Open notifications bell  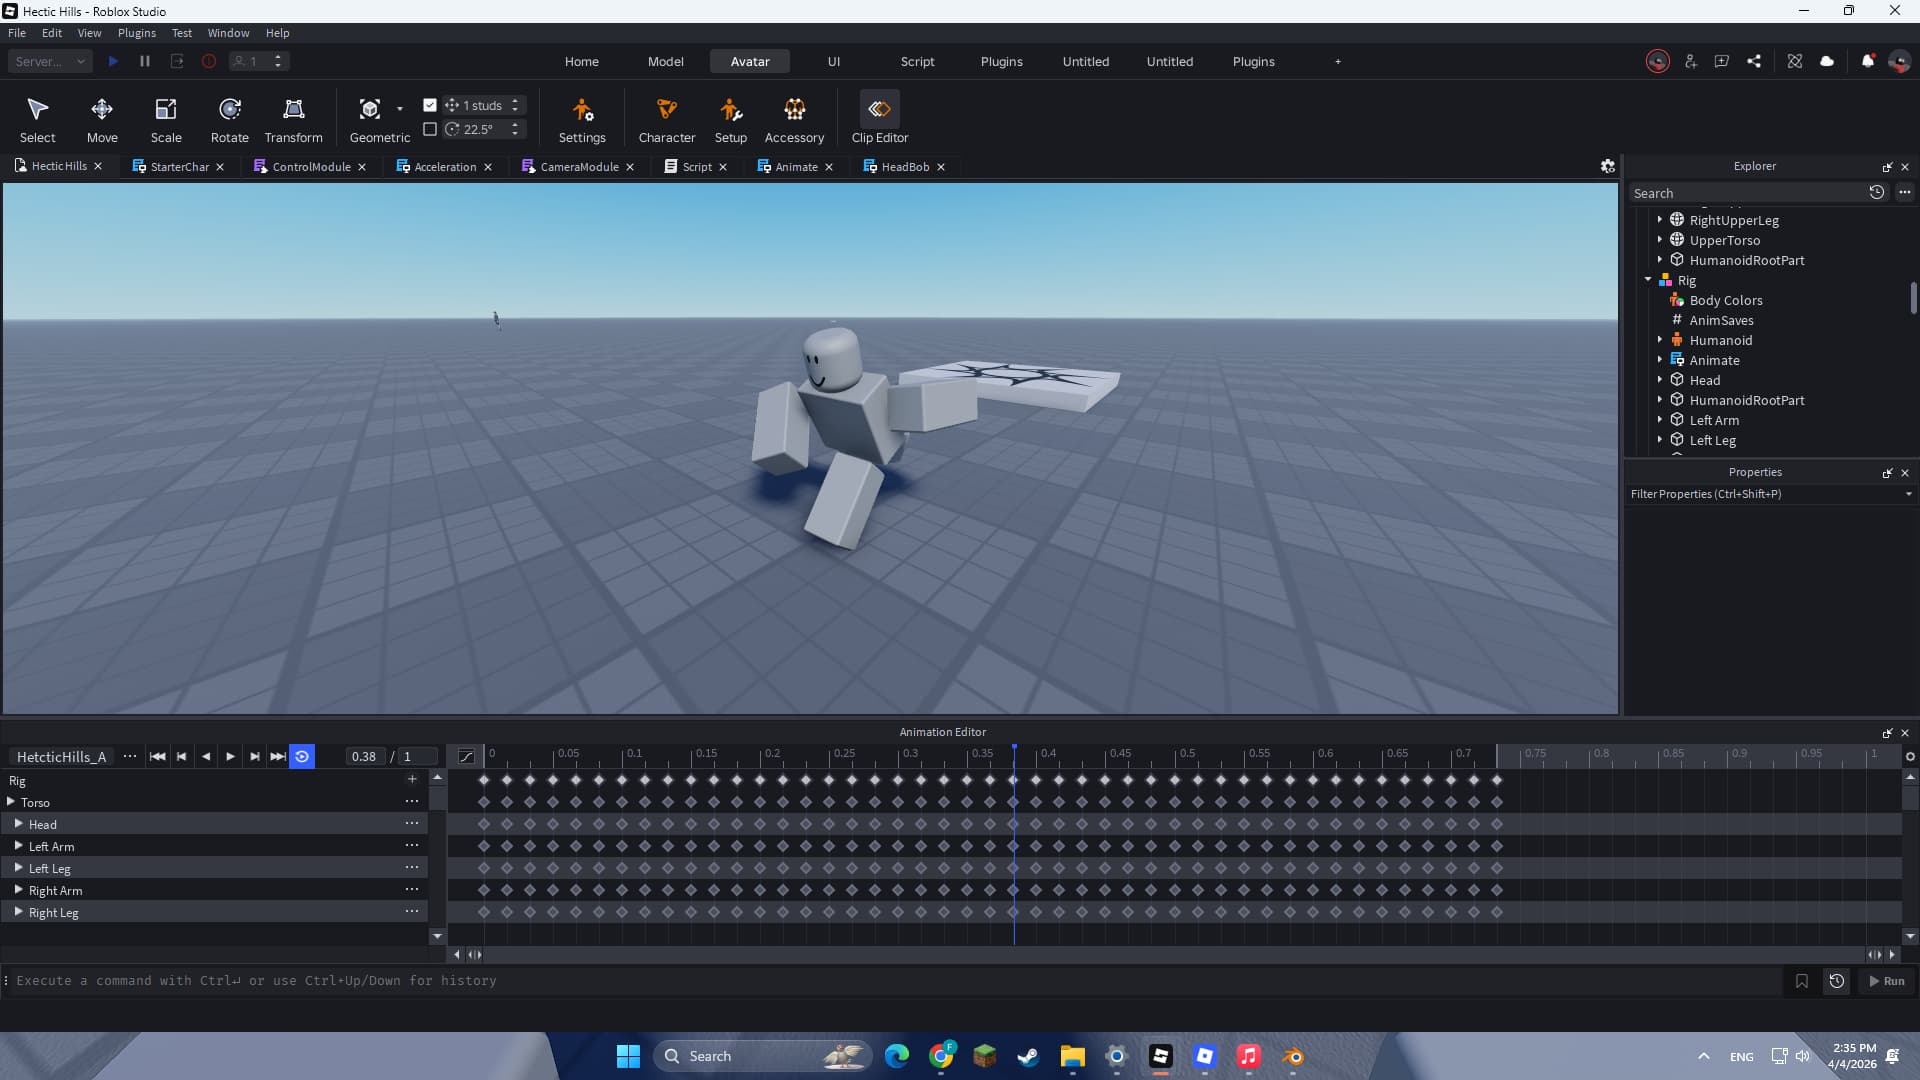point(1867,62)
